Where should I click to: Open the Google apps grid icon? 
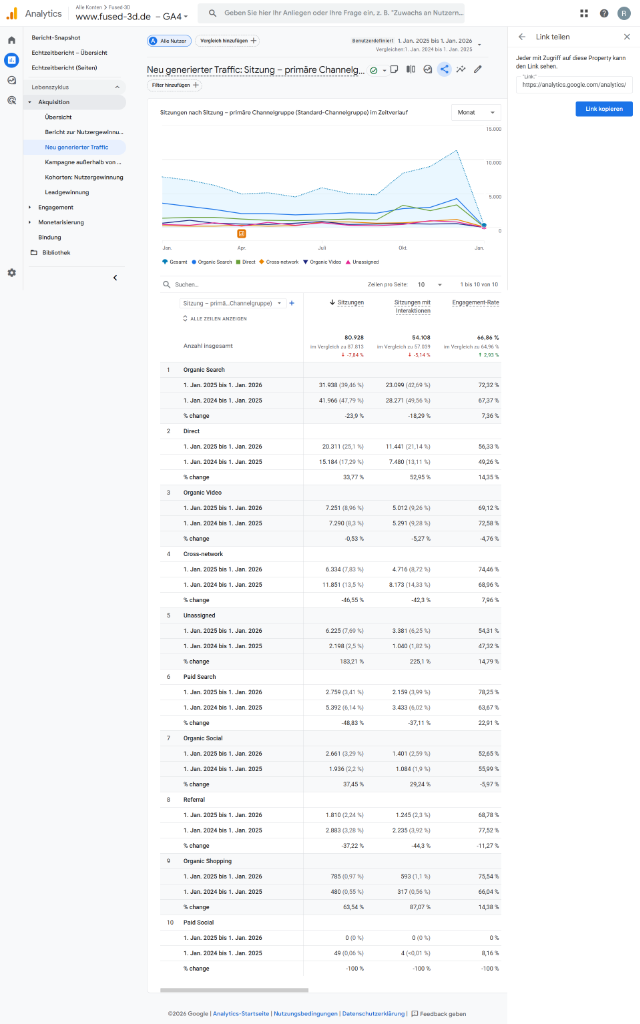(584, 13)
